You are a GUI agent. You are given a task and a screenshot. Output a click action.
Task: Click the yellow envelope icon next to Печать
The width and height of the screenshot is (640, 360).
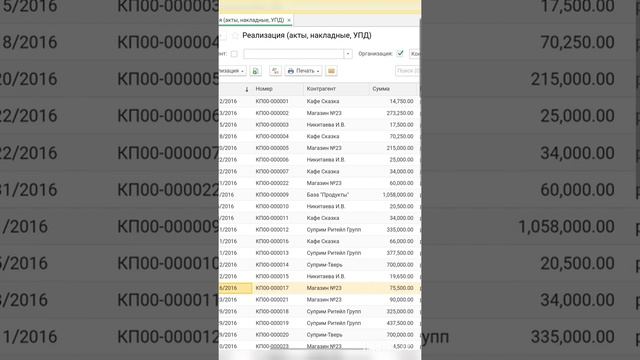[x=331, y=71]
